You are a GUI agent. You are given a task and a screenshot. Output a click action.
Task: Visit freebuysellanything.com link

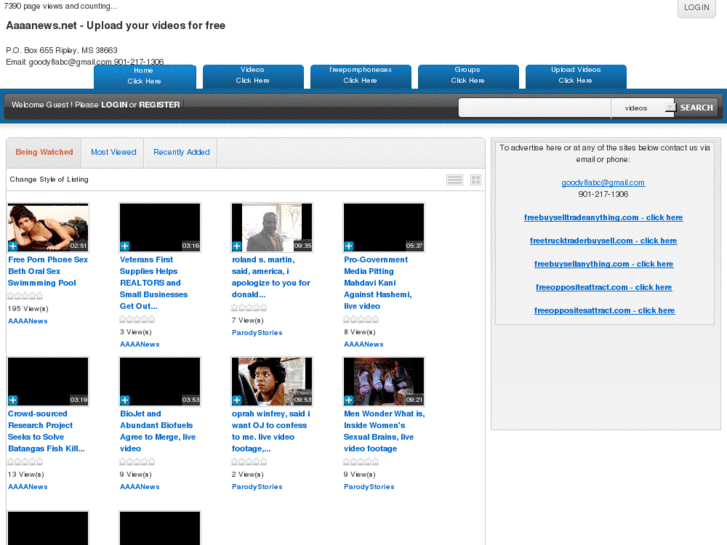click(604, 264)
